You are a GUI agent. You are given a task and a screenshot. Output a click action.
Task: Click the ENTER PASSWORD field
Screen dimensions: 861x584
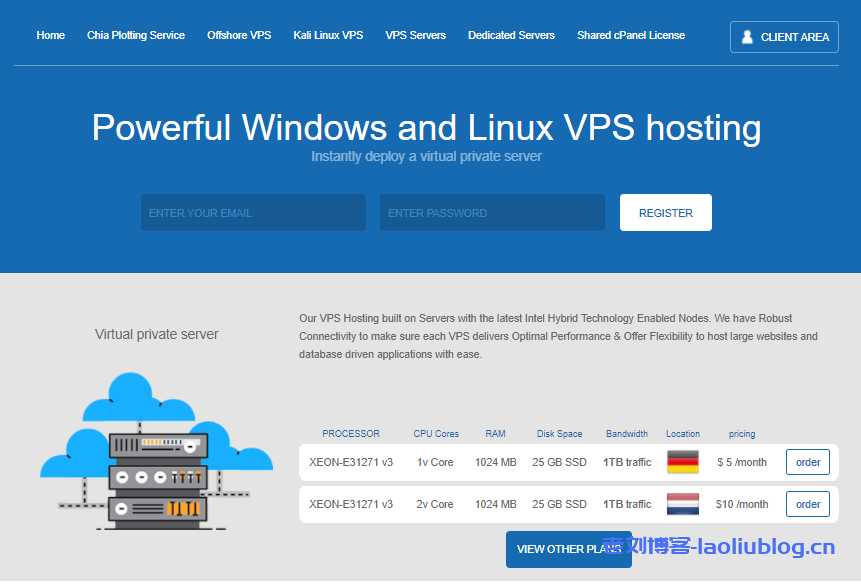tap(491, 212)
